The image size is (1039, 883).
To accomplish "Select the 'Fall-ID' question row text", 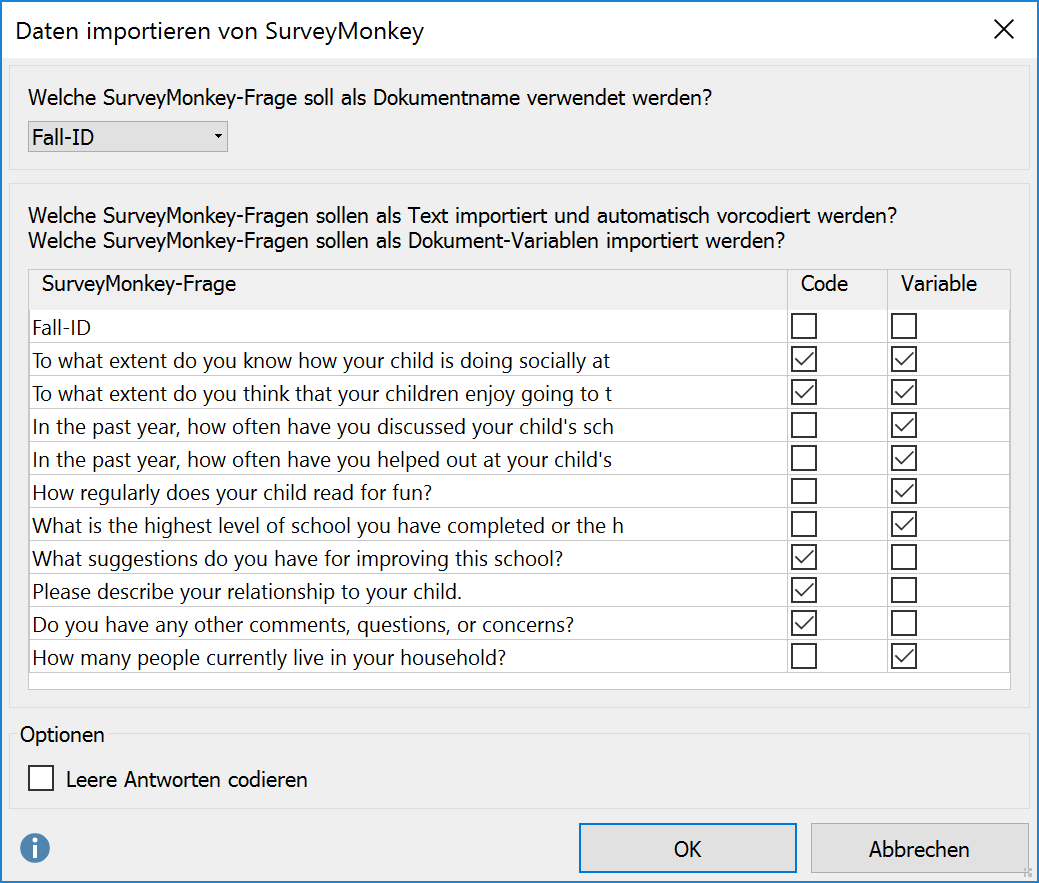I will click(62, 327).
